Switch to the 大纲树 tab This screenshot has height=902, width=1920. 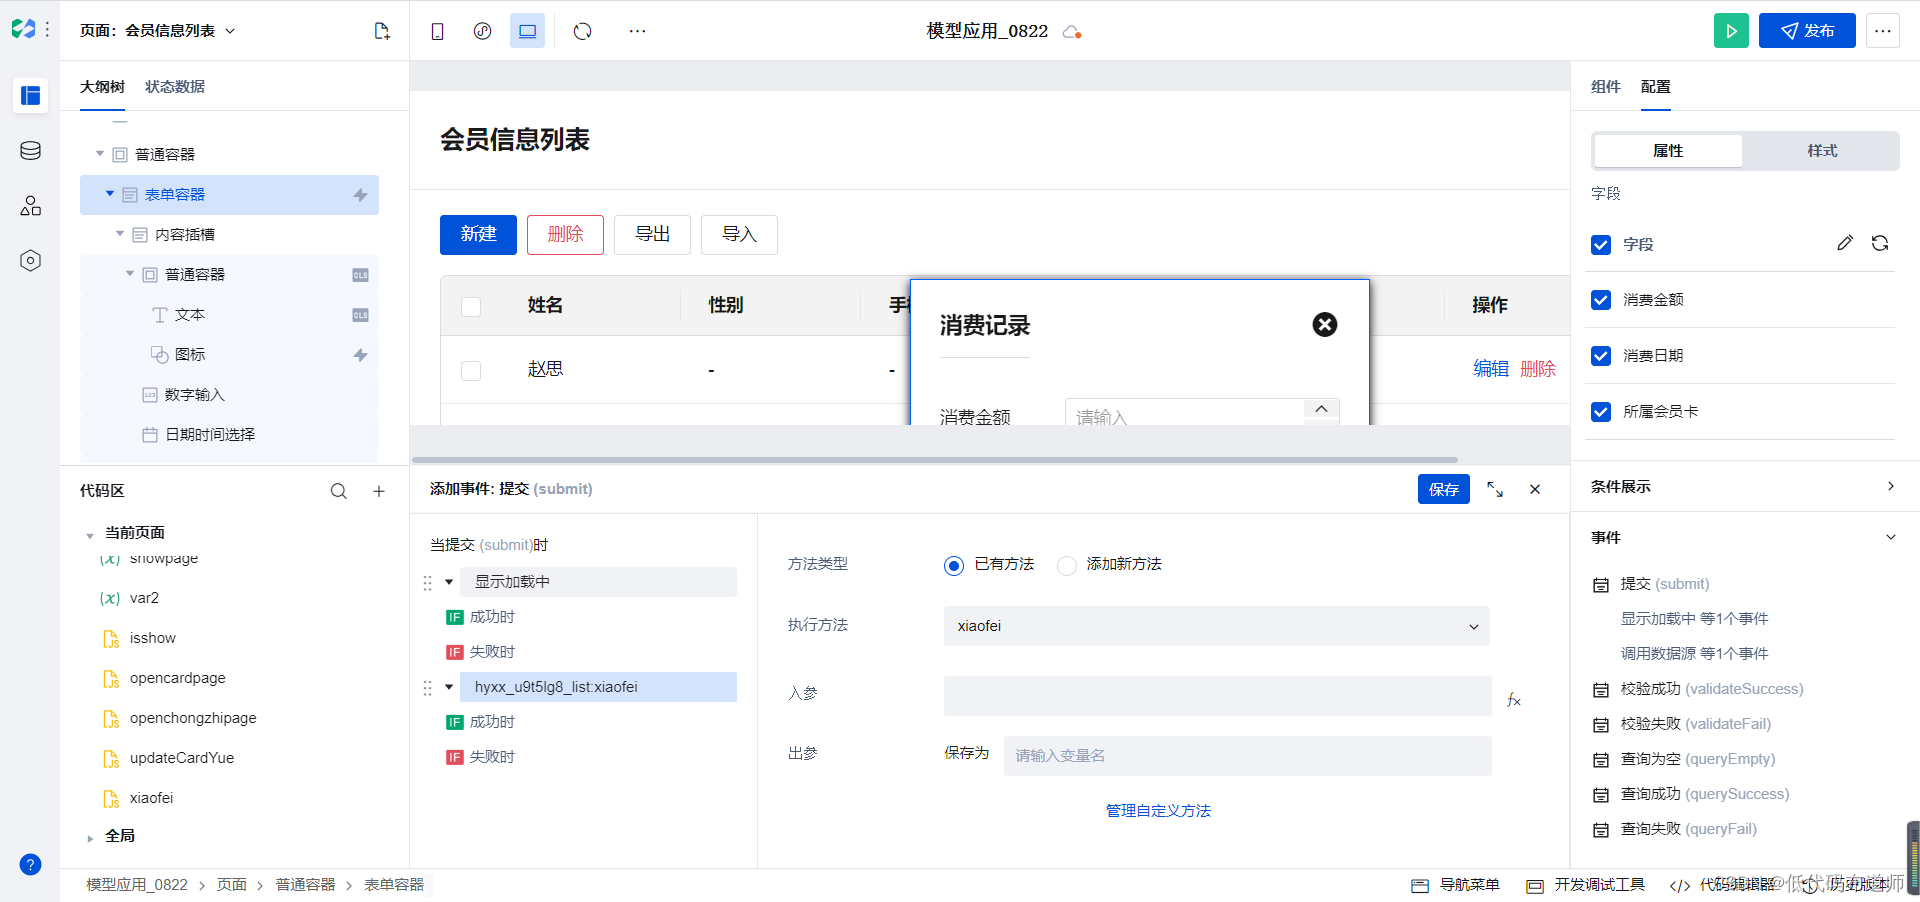click(102, 87)
